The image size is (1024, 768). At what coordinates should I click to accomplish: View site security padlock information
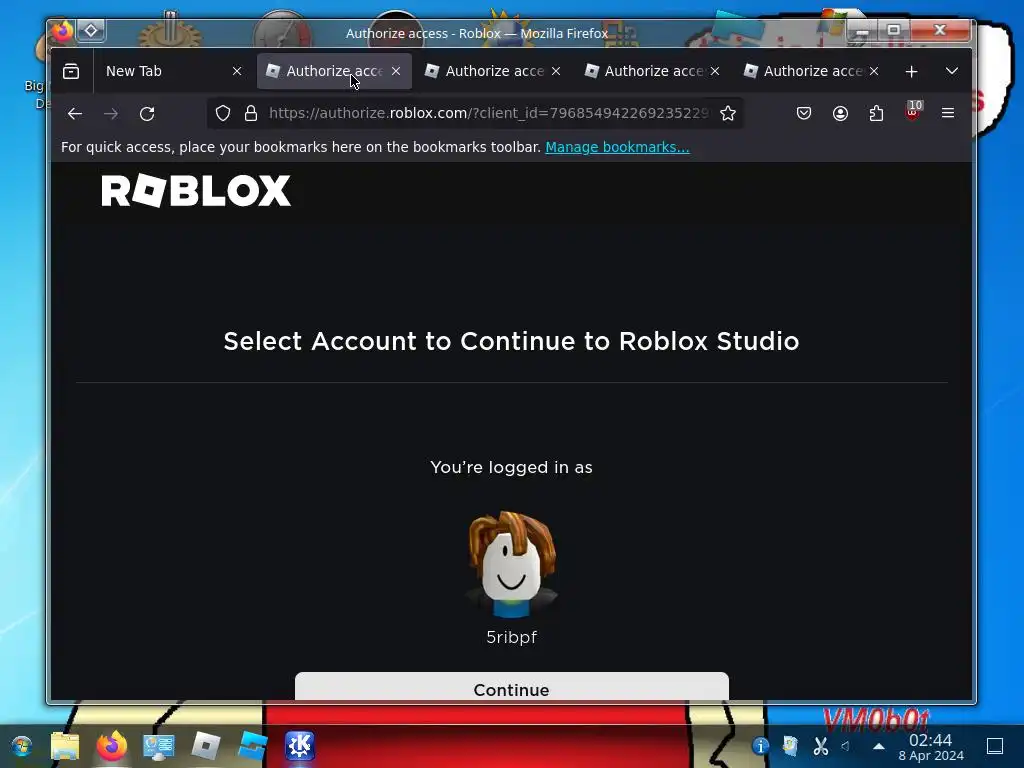(251, 114)
